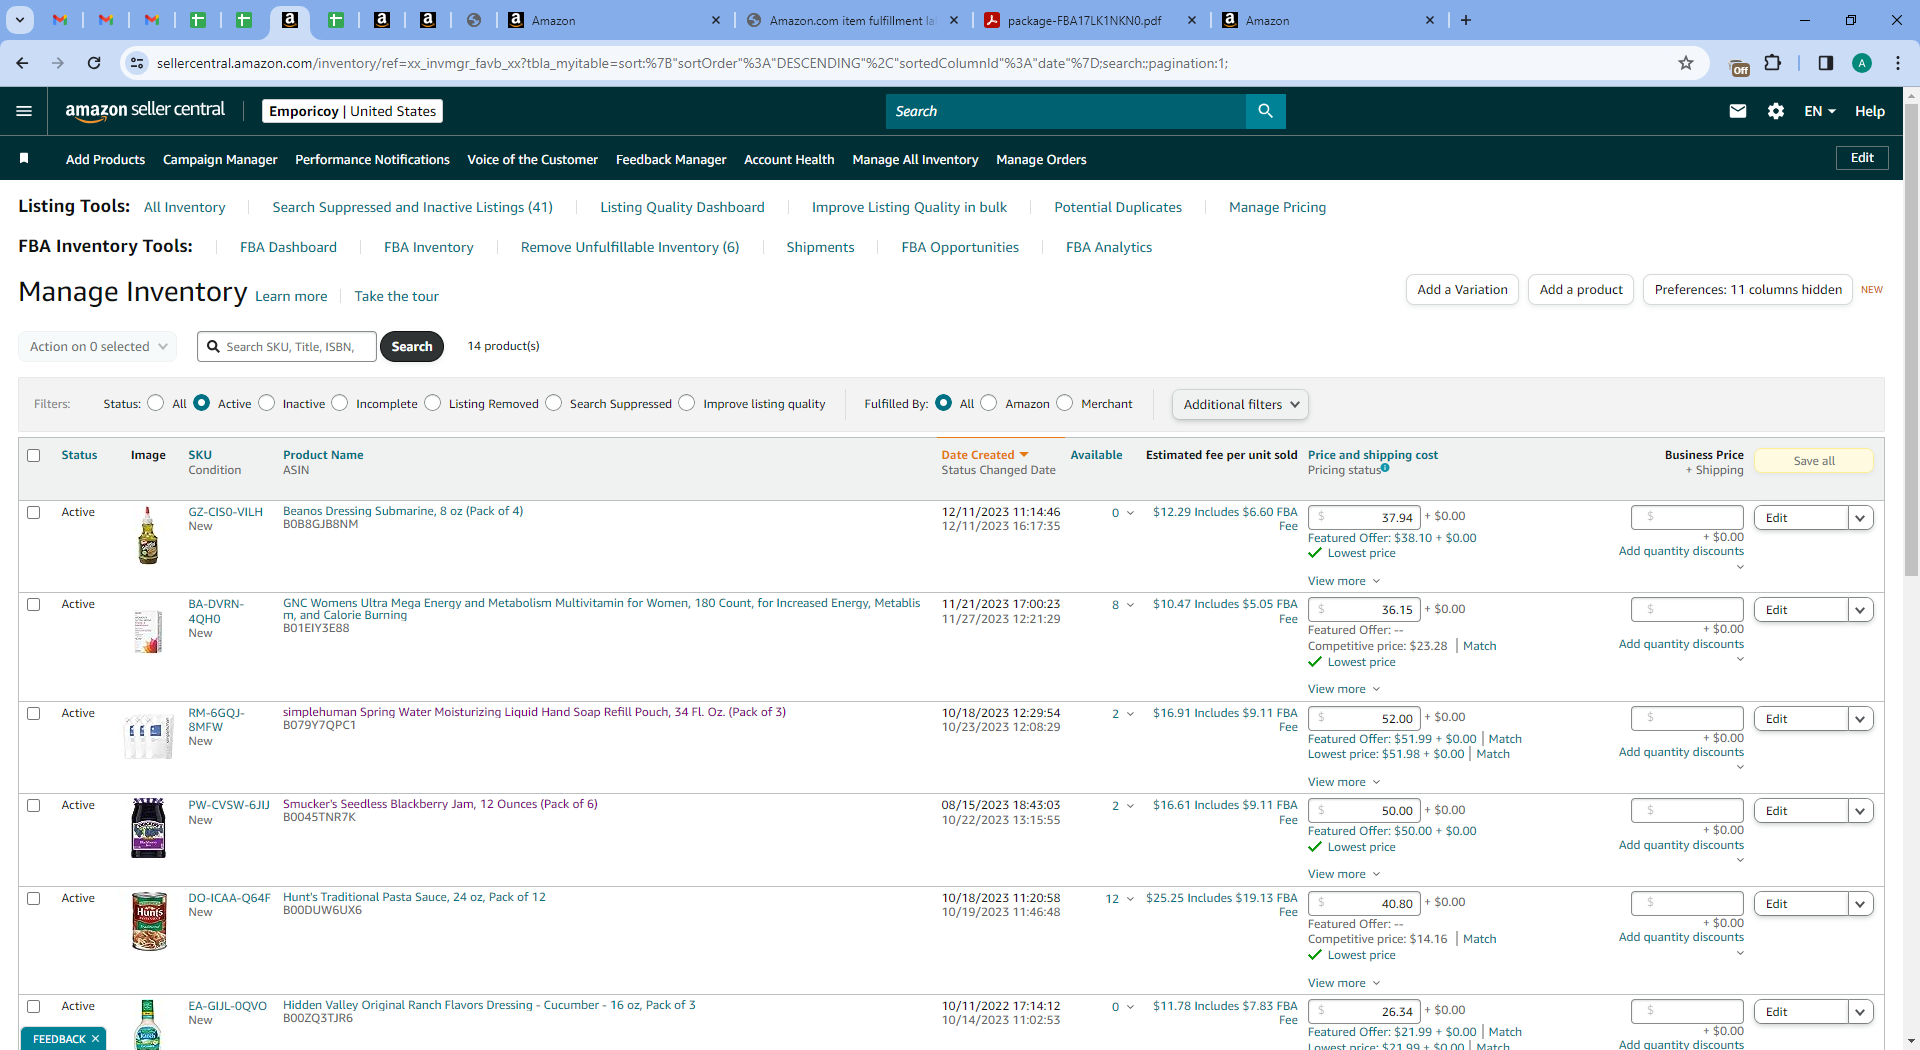Viewport: 1920px width, 1050px height.
Task: Close the package-FBA17LK1NKN0.pdf tab
Action: [1191, 20]
